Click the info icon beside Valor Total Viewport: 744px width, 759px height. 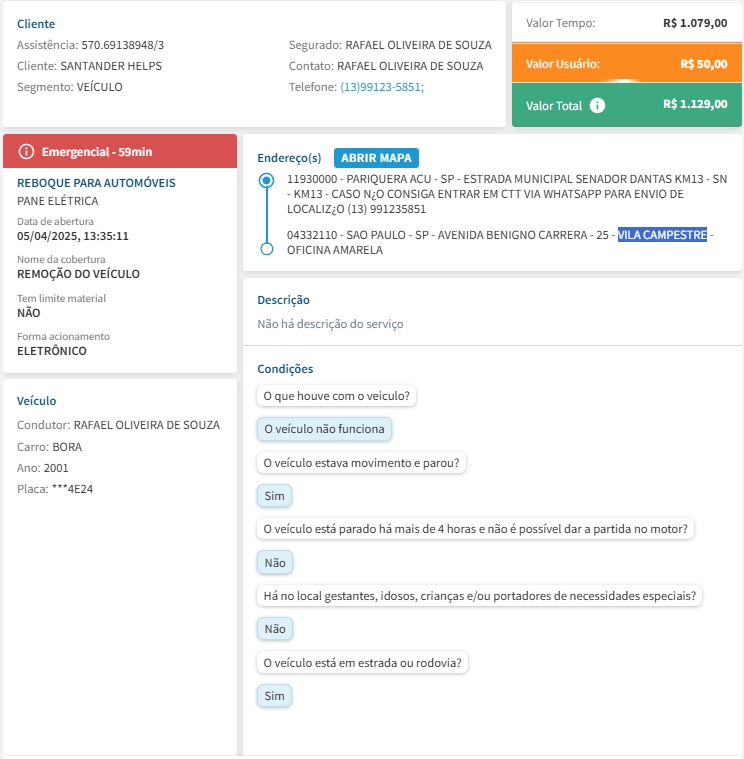597,105
